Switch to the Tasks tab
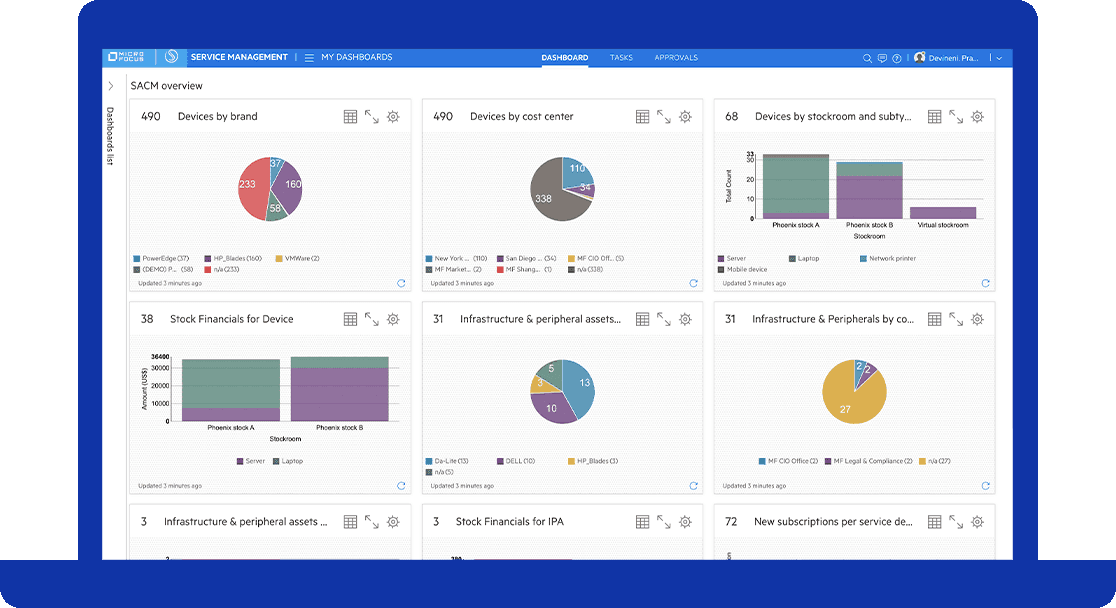1116x608 pixels. click(621, 58)
